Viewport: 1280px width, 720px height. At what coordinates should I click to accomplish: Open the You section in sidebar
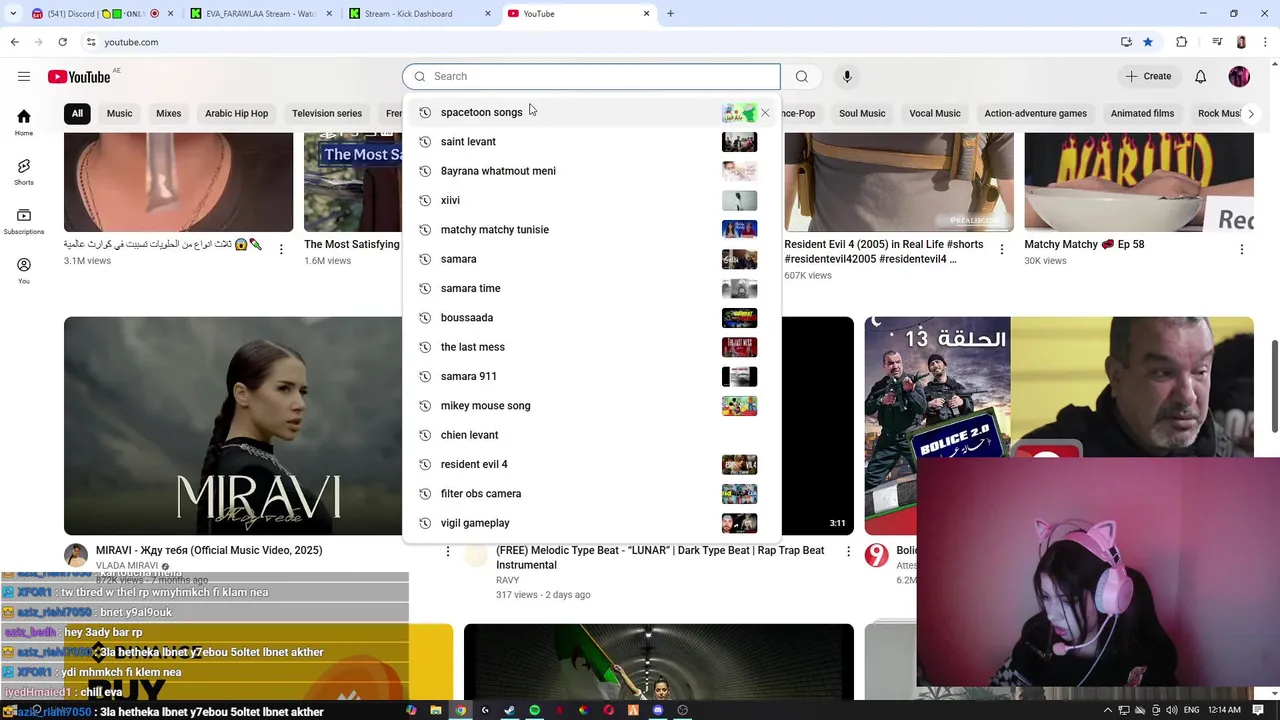(x=24, y=270)
